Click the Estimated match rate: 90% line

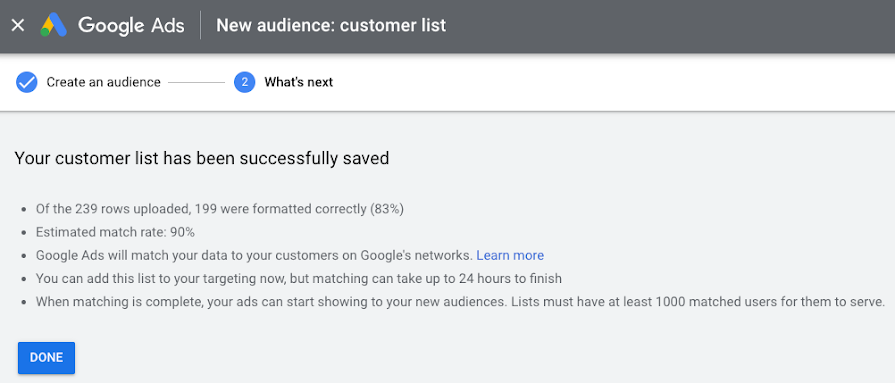tap(115, 232)
